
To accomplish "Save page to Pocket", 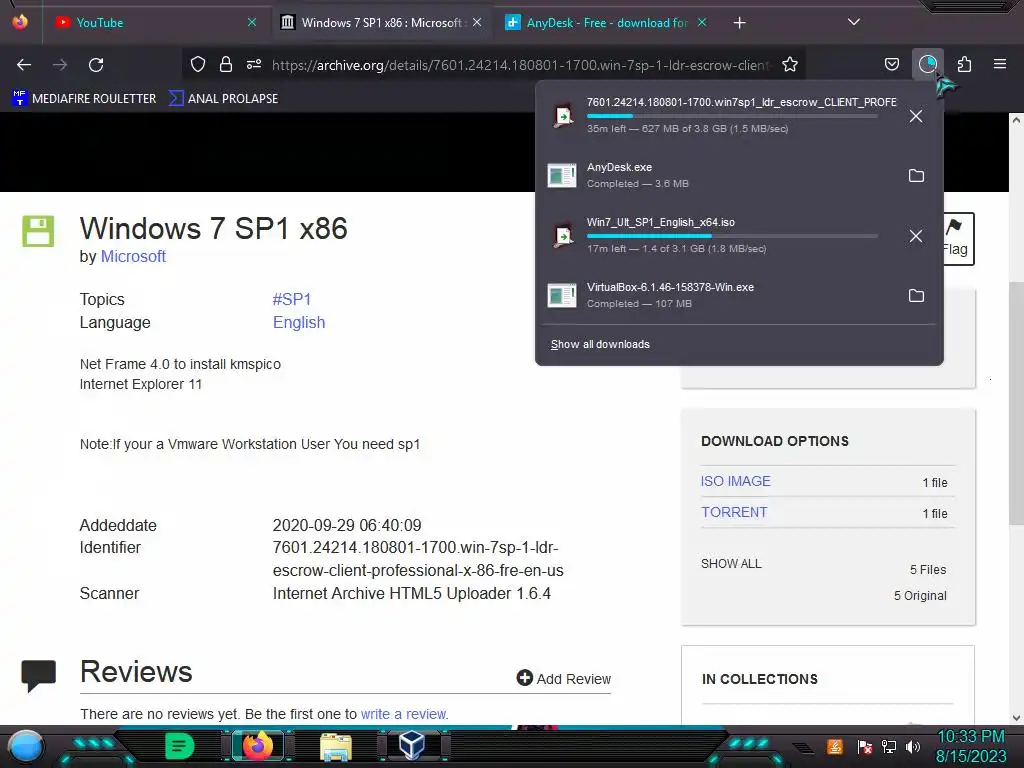I will coord(891,64).
